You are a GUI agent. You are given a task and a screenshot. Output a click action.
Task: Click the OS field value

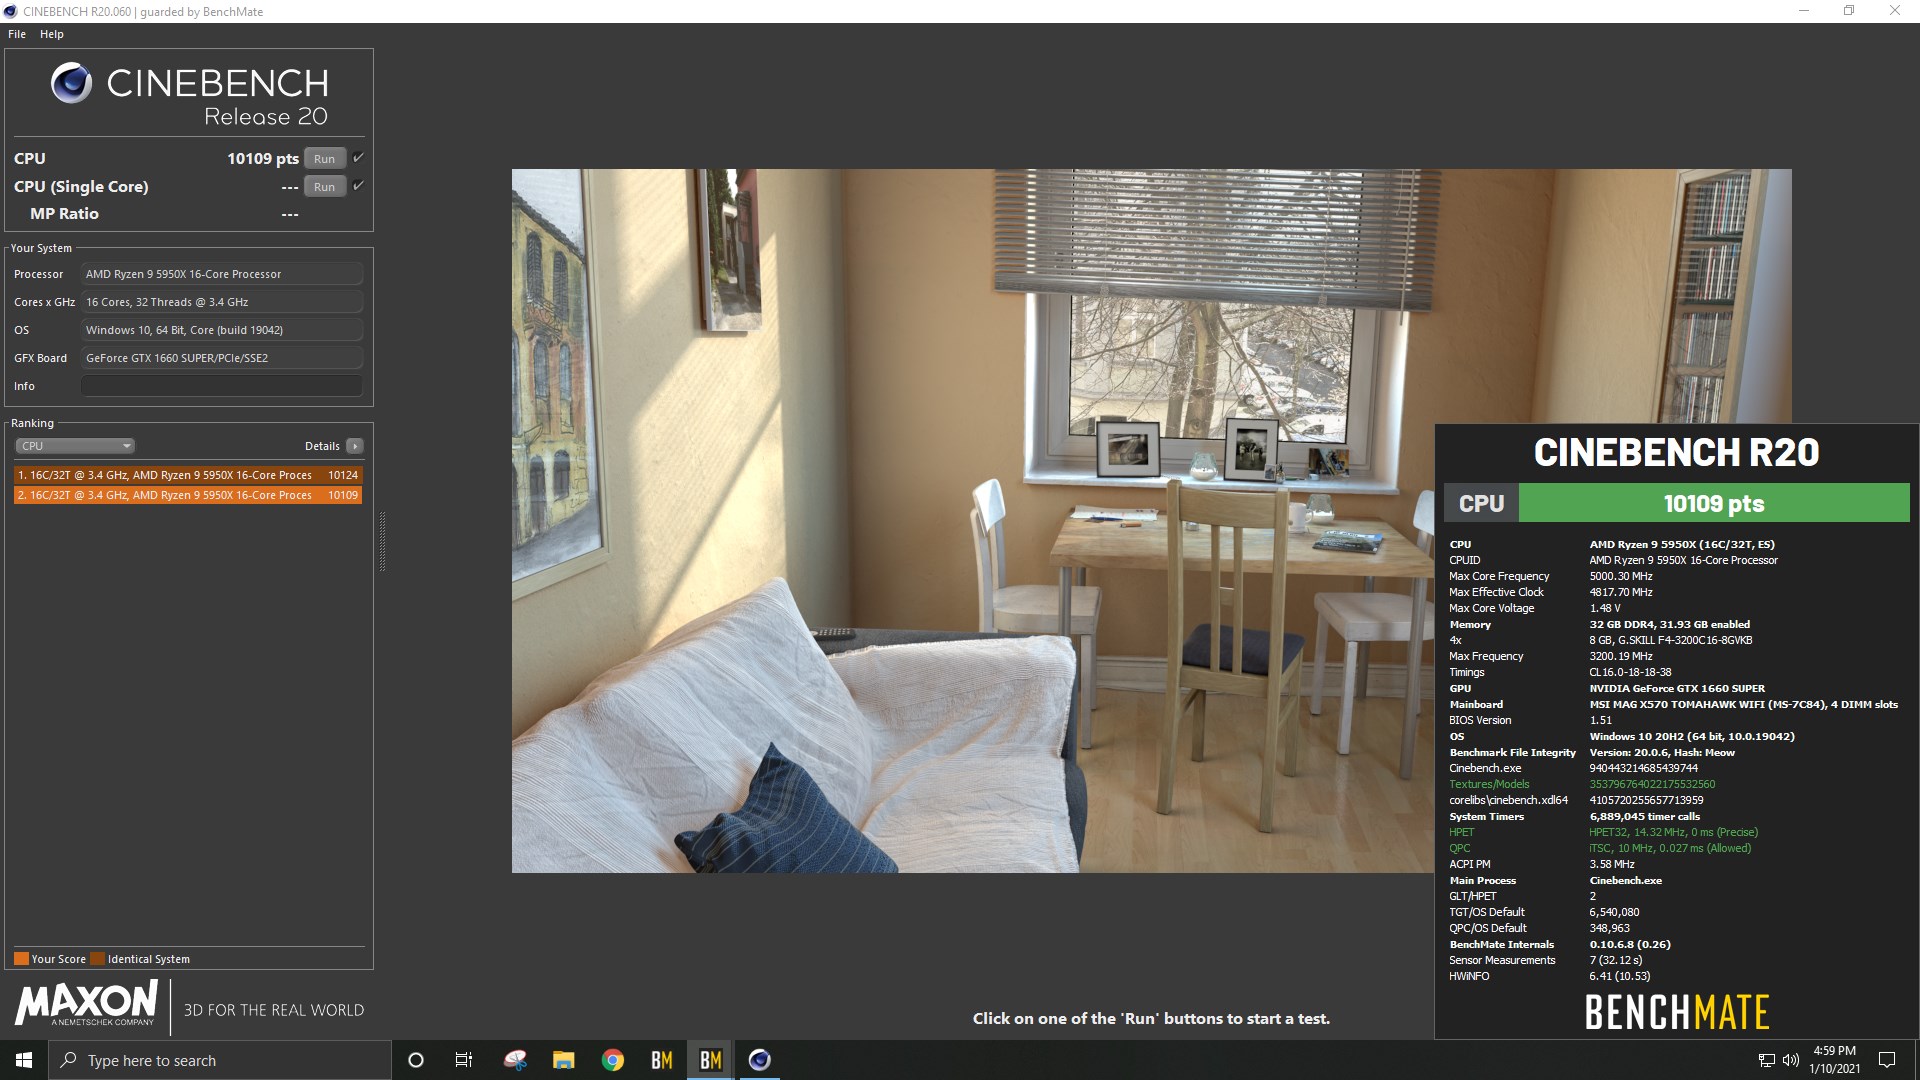[222, 330]
